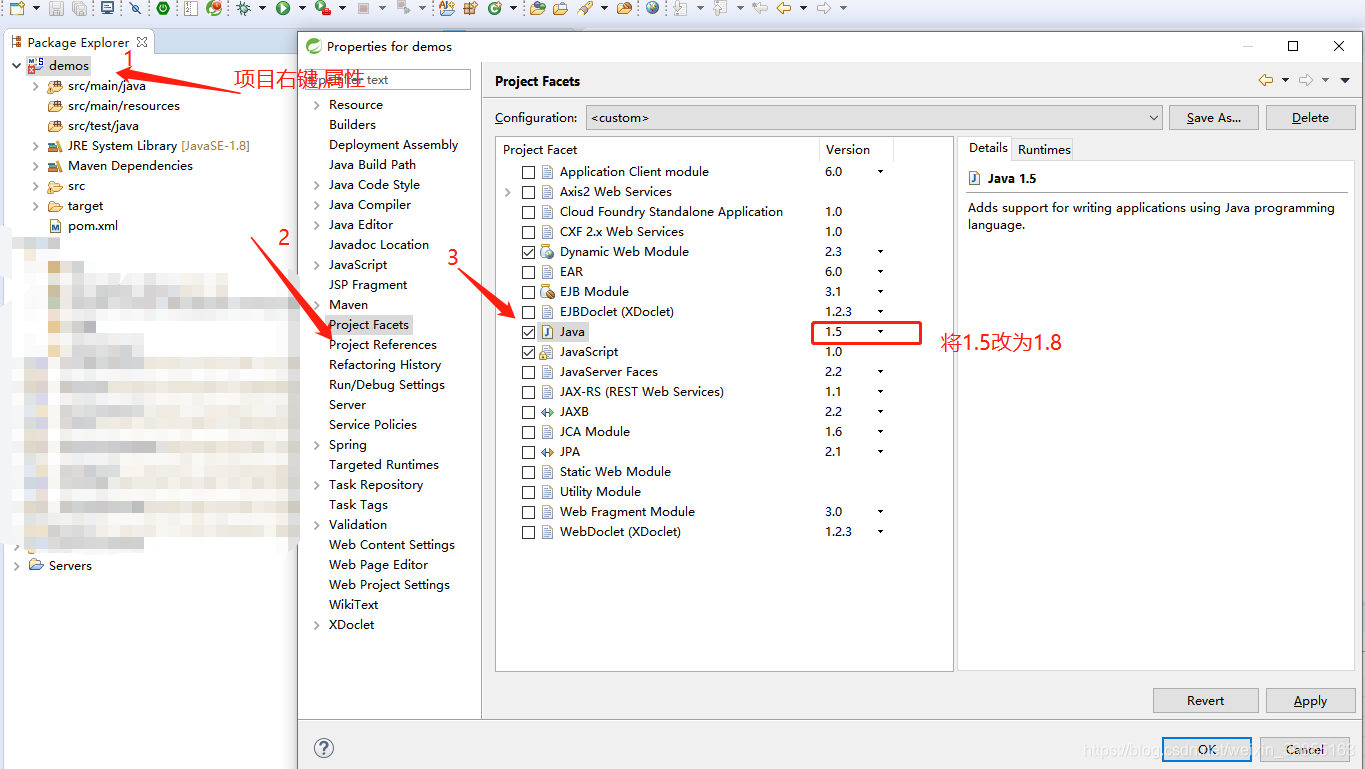Viewport: 1365px width, 769px height.
Task: Click the Java facet J icon
Action: (547, 332)
